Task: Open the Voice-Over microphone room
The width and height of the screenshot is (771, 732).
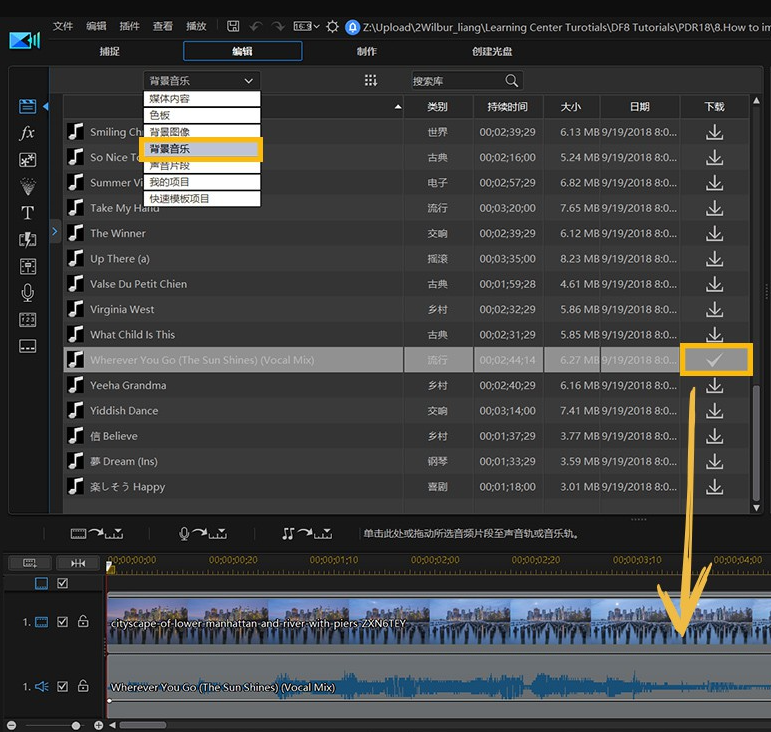Action: (28, 293)
